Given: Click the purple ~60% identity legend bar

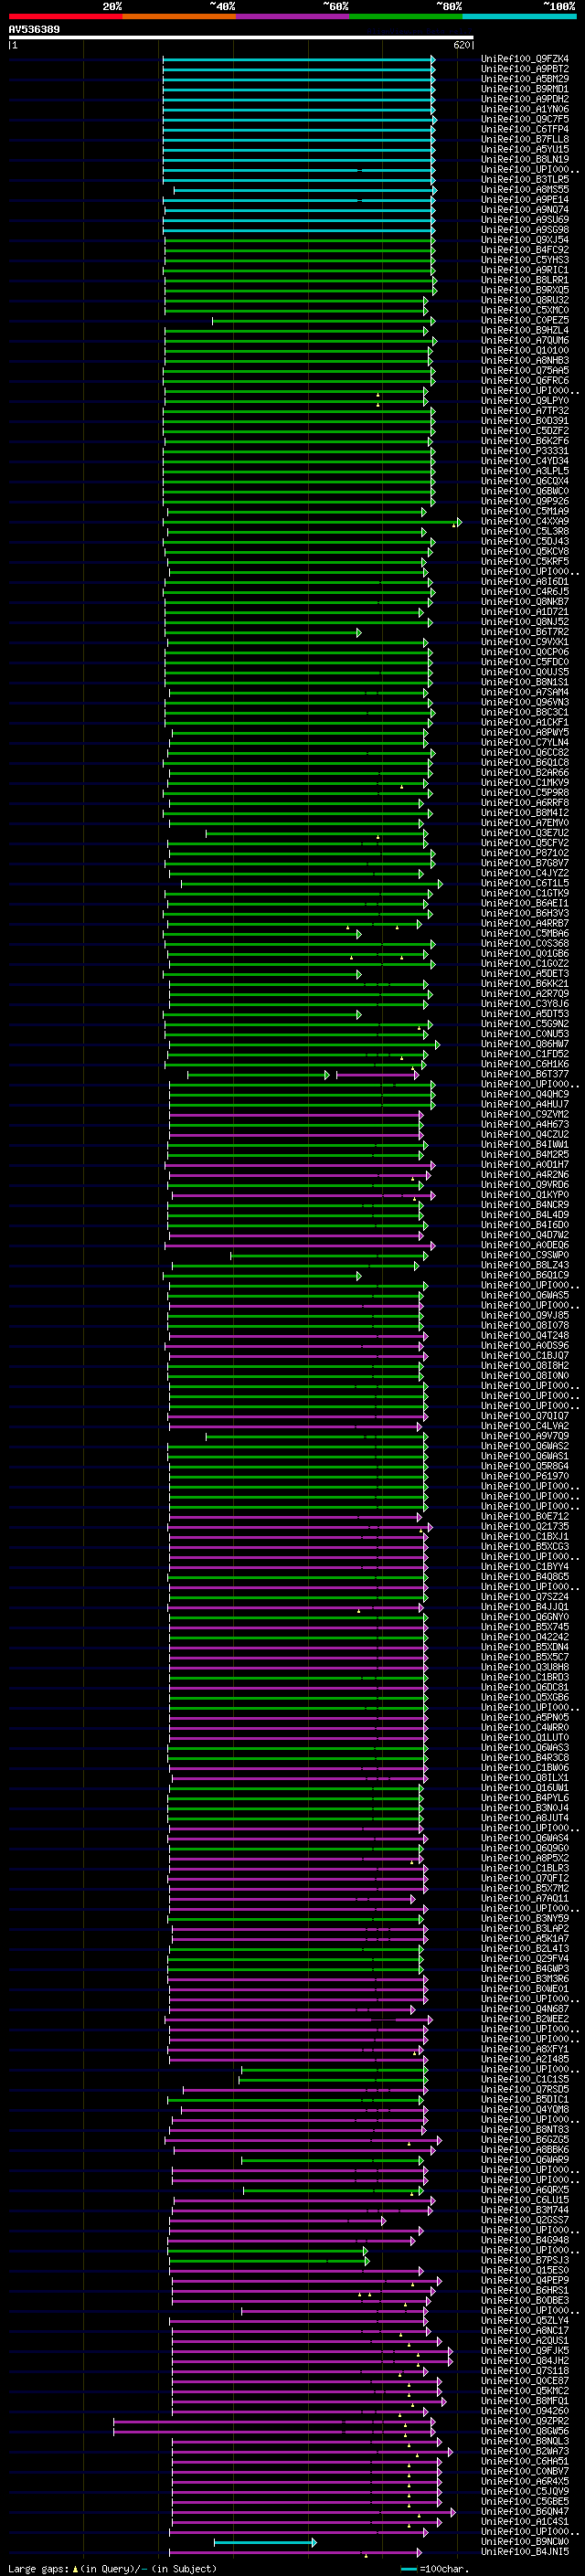Looking at the screenshot, I should click(293, 16).
